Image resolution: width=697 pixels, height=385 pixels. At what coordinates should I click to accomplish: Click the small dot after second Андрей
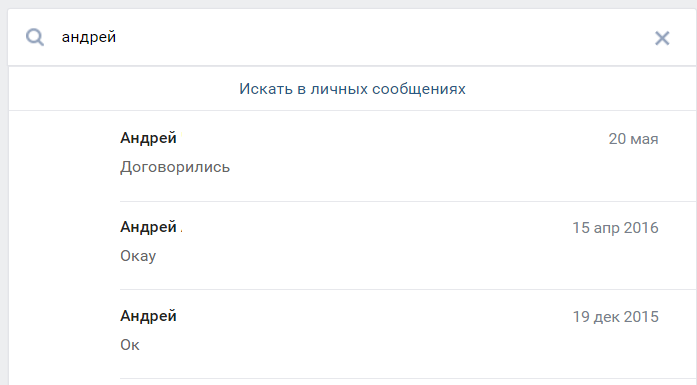(x=181, y=231)
